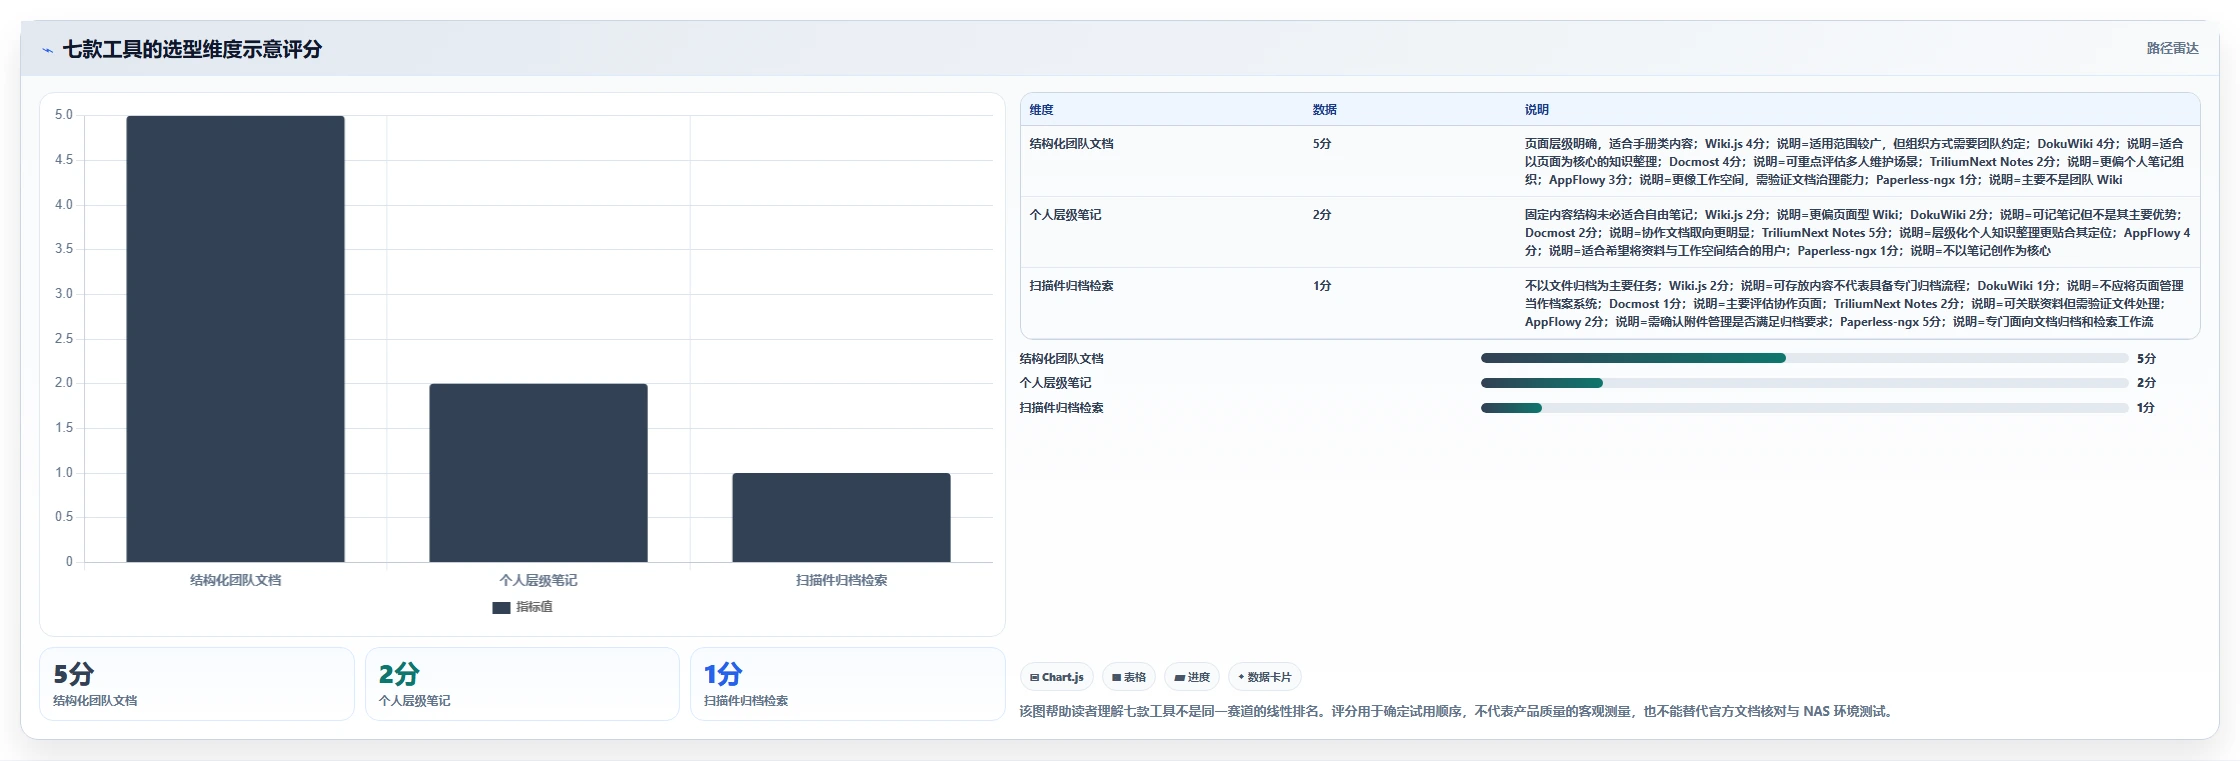The height and width of the screenshot is (761, 2240).
Task: Click the 2分 table data cell
Action: pos(1322,215)
